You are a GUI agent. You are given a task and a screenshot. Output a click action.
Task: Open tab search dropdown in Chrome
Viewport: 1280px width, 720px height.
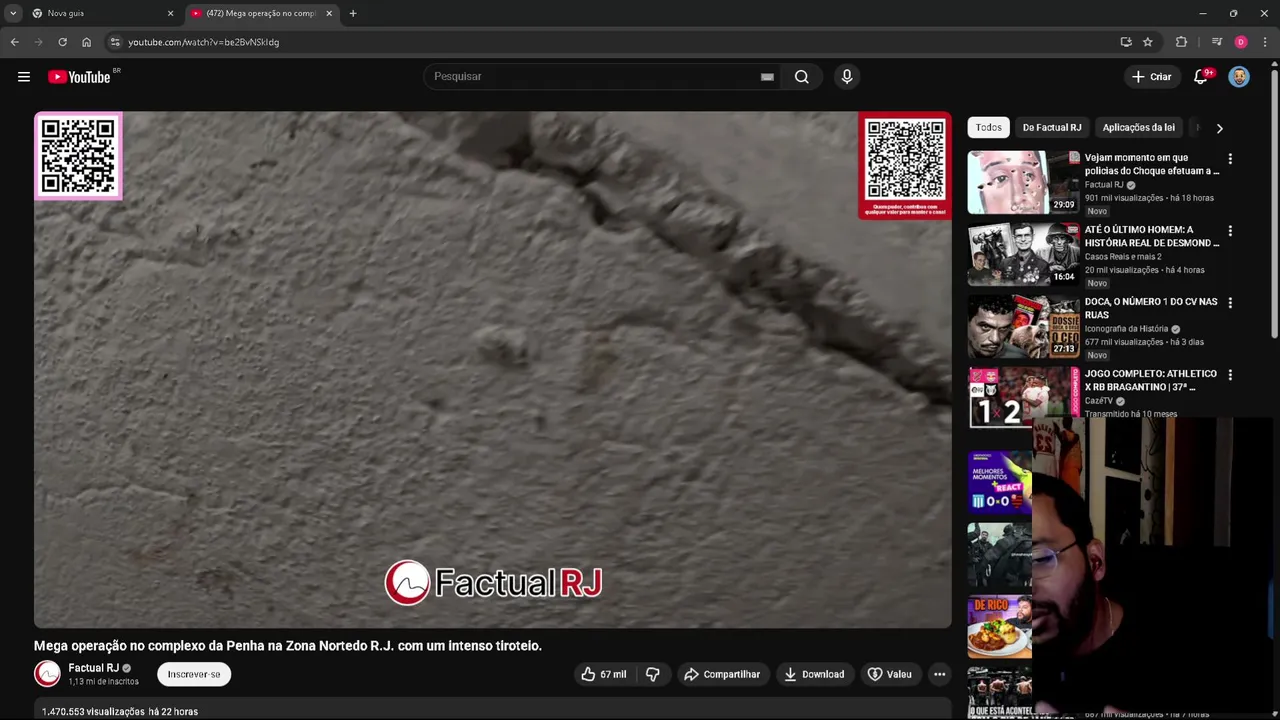tap(13, 13)
